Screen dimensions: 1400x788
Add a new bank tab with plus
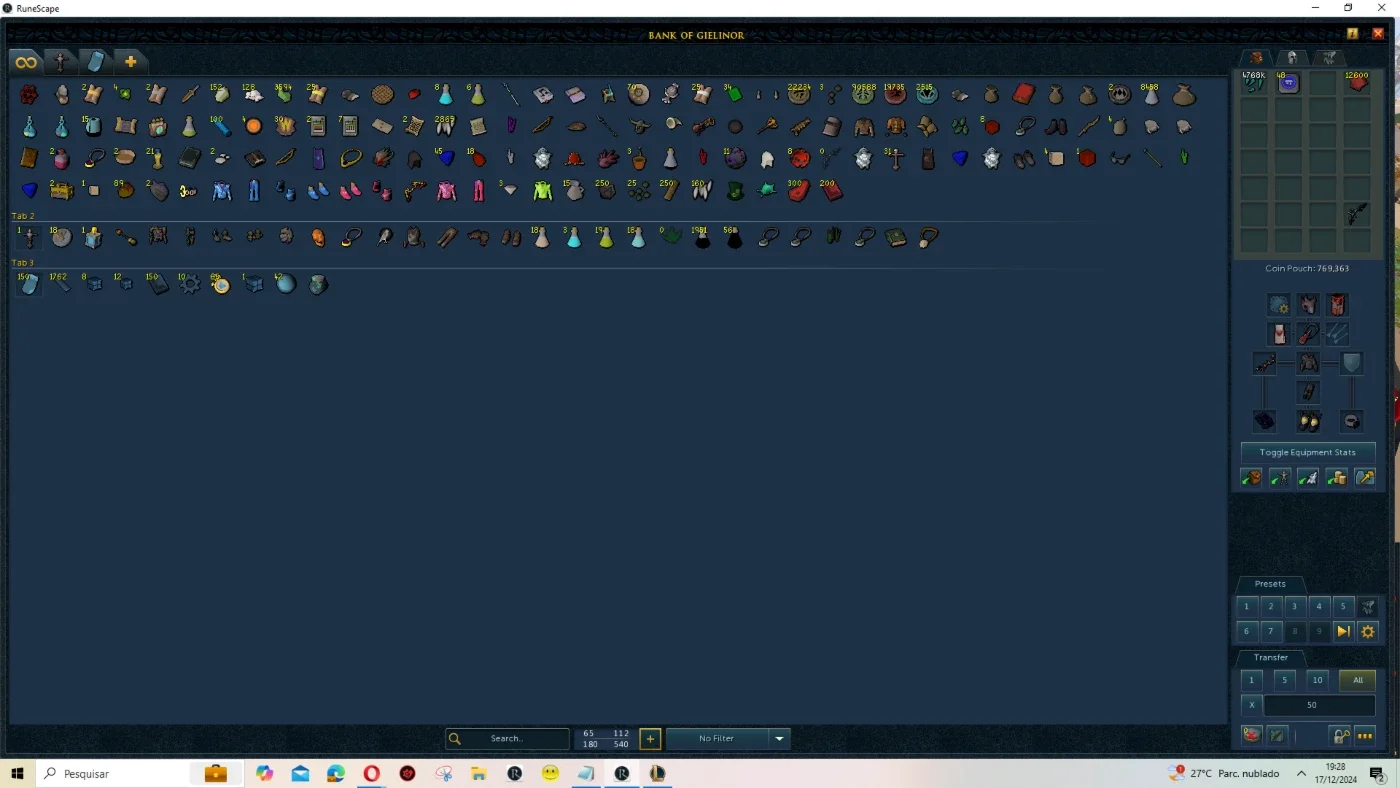pyautogui.click(x=130, y=62)
